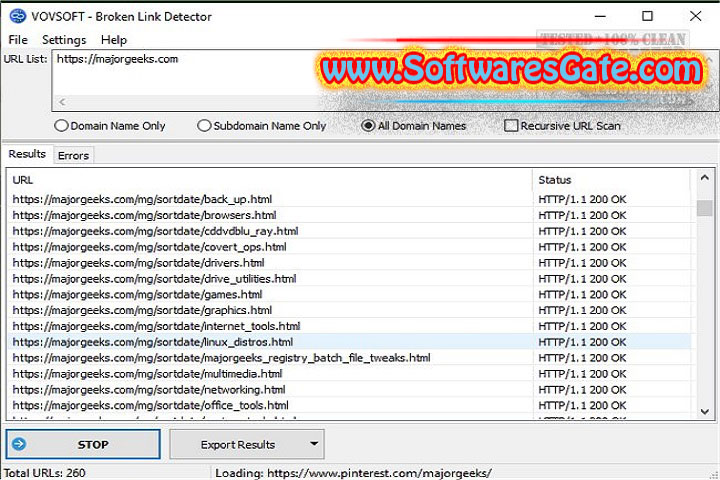Open the Settings menu
Image resolution: width=720 pixels, height=480 pixels.
(64, 40)
